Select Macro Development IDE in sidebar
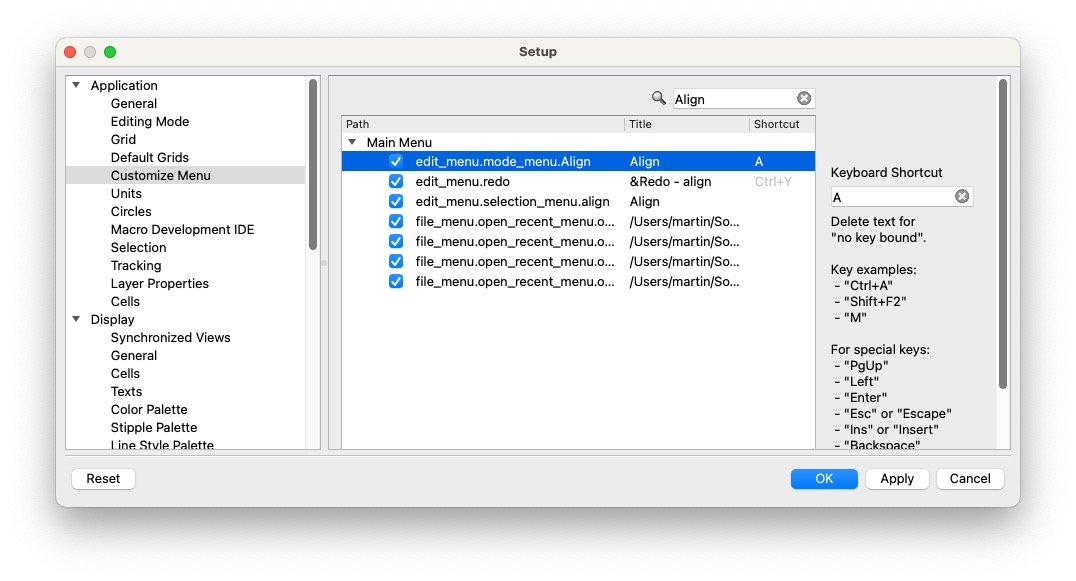This screenshot has height=581, width=1076. point(182,229)
